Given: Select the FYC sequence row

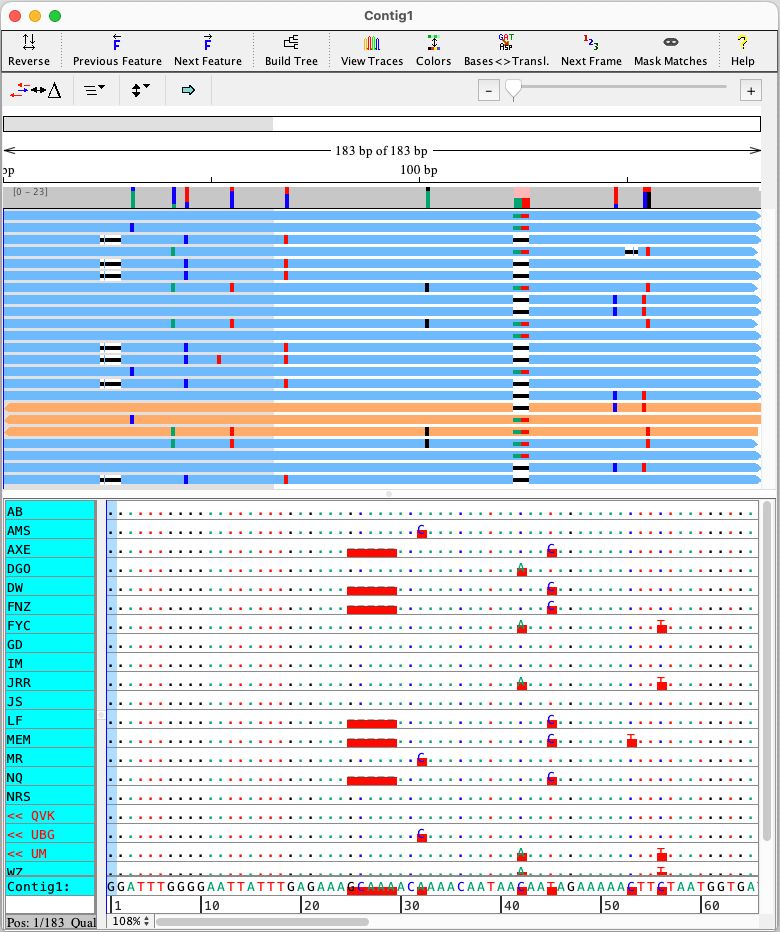Looking at the screenshot, I should [x=50, y=625].
